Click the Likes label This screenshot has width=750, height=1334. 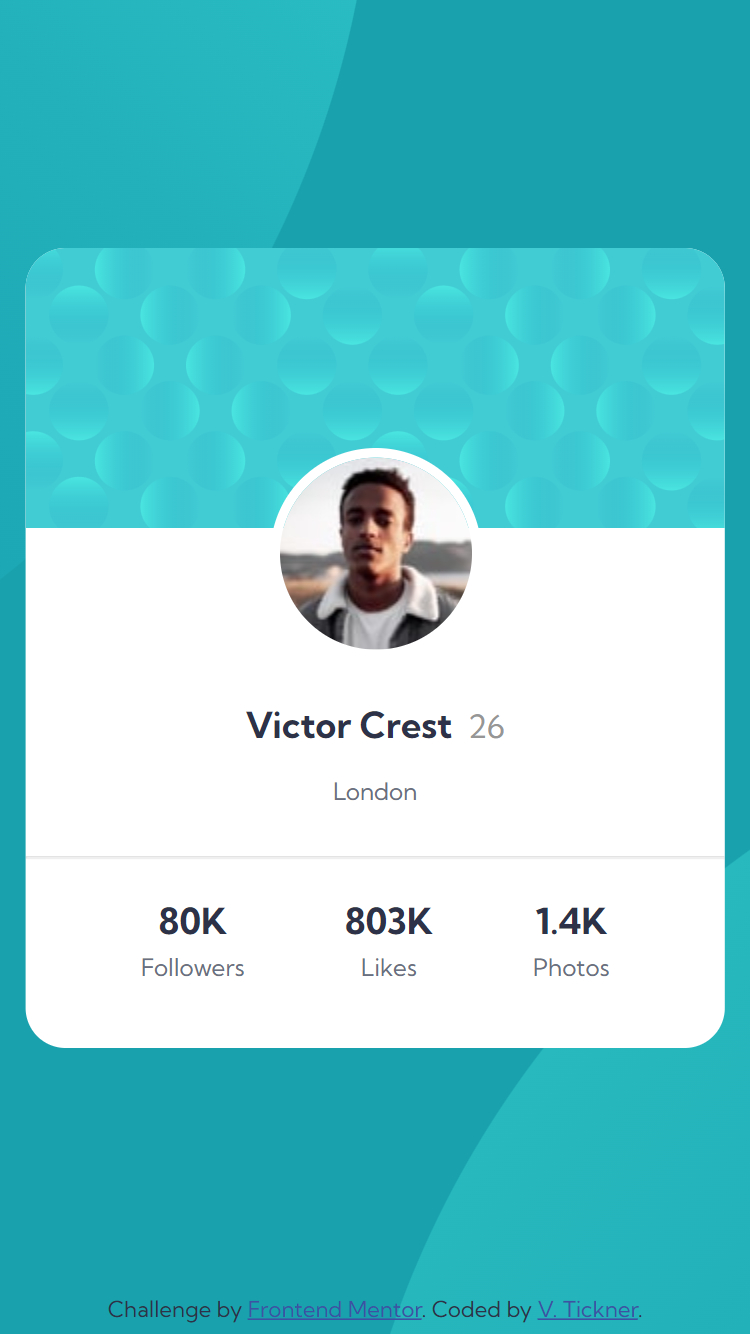pyautogui.click(x=389, y=968)
